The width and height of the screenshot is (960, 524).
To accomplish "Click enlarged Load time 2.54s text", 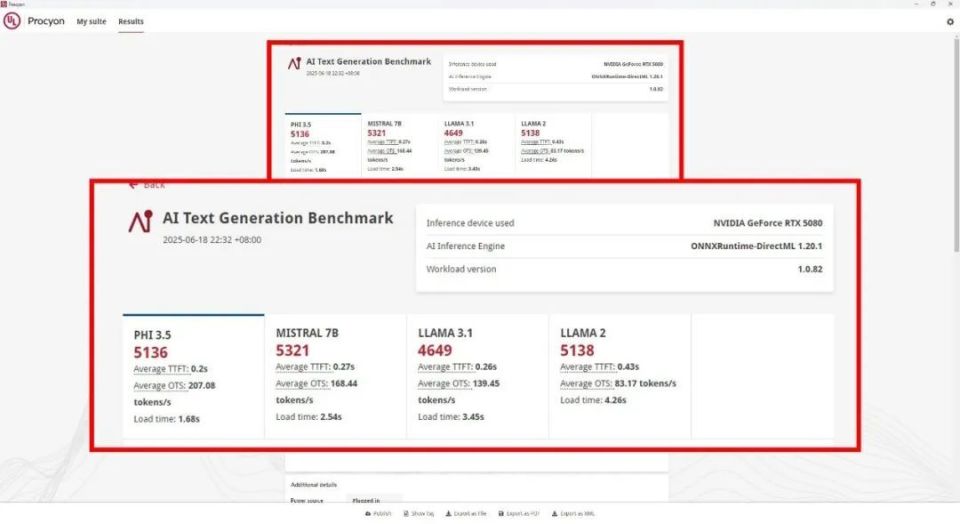I will pos(309,417).
